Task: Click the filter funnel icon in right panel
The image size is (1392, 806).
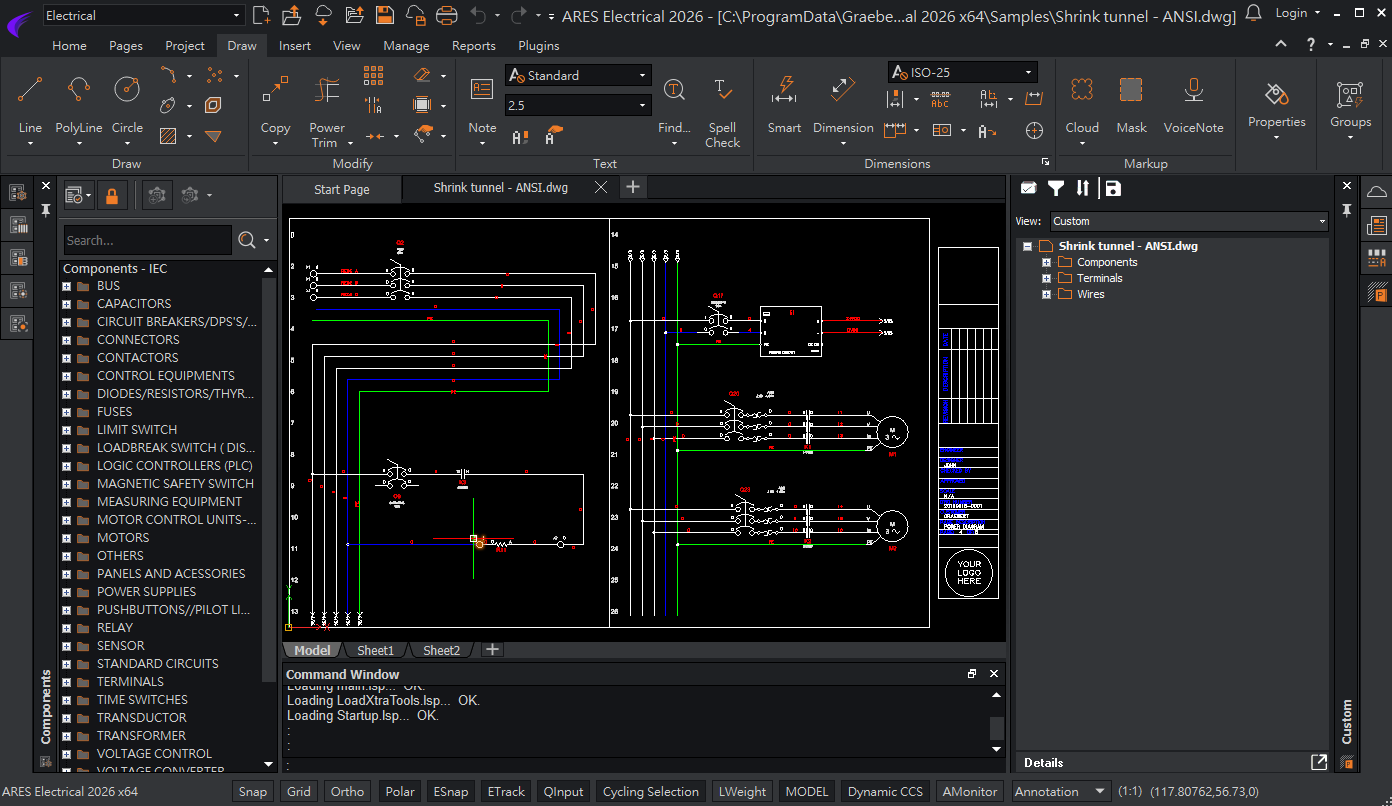Action: (x=1056, y=188)
